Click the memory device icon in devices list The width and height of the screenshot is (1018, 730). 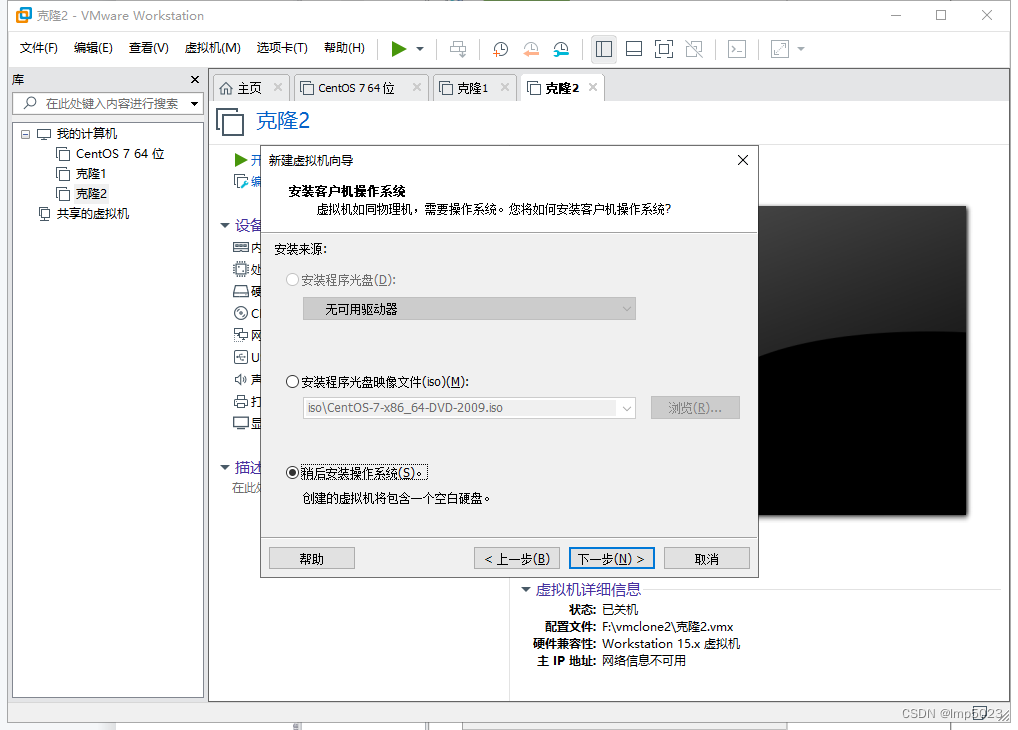click(x=241, y=247)
